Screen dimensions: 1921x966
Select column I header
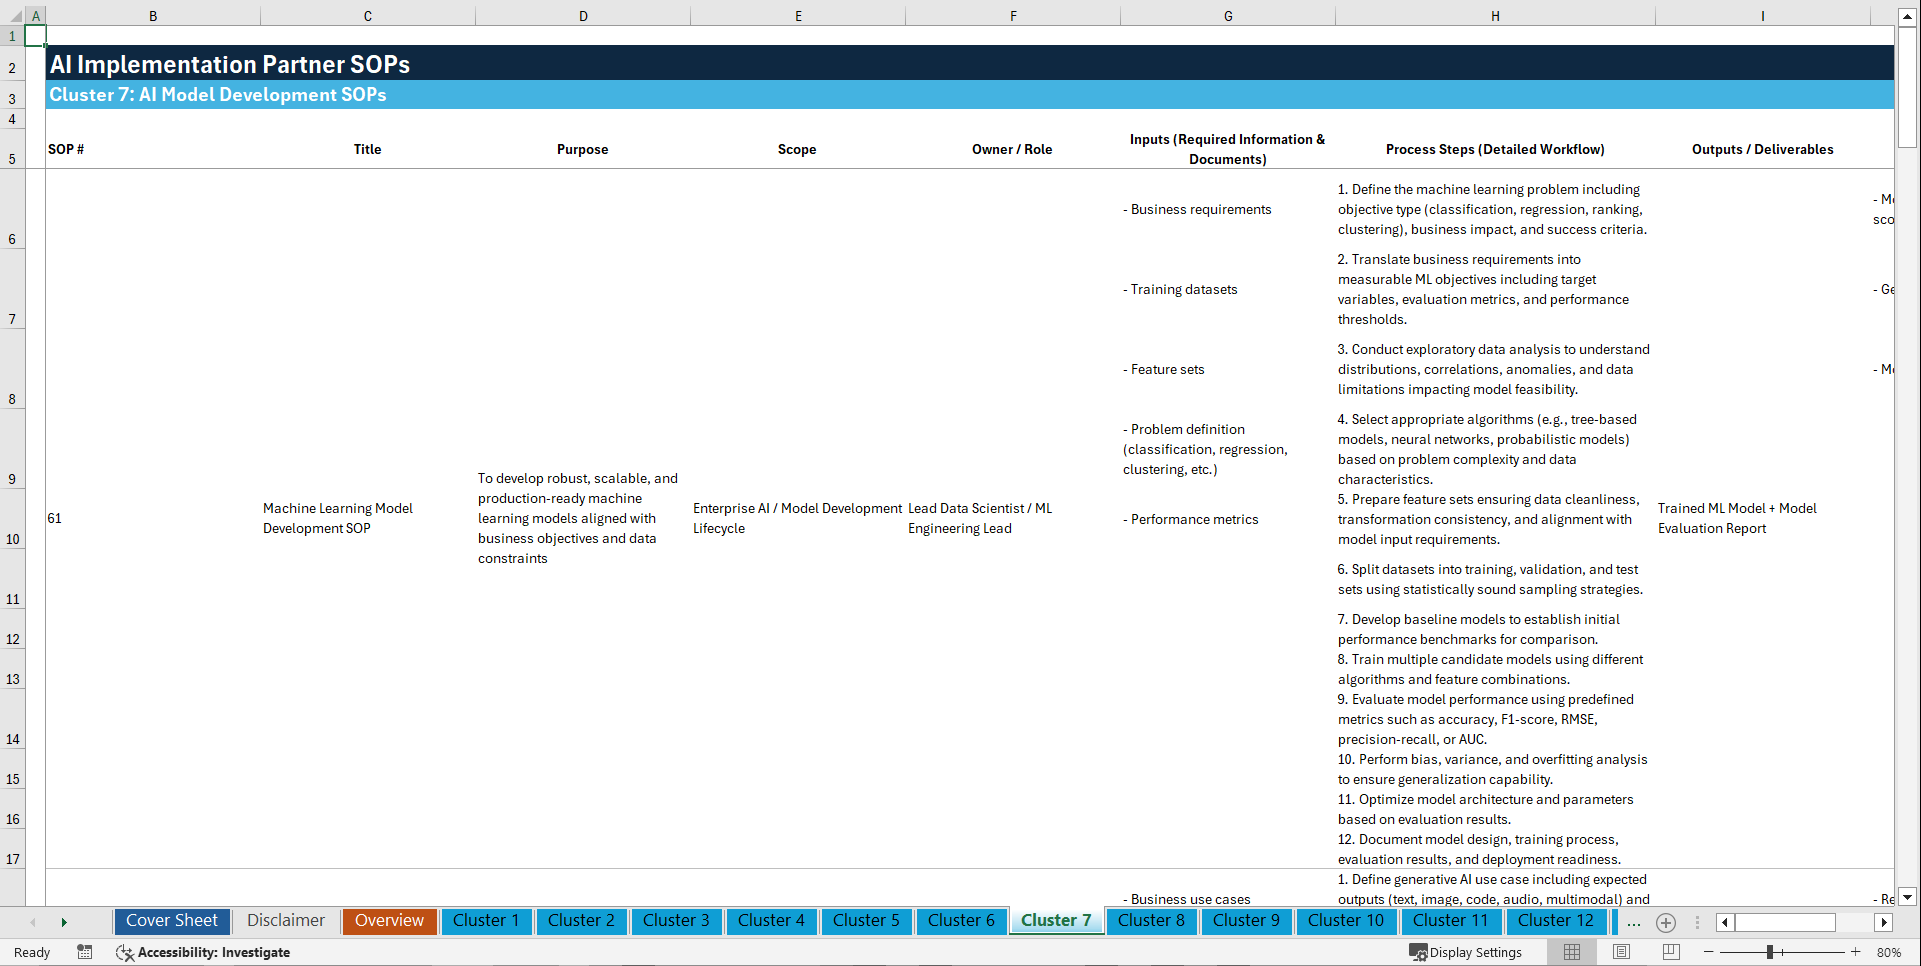[x=1762, y=16]
